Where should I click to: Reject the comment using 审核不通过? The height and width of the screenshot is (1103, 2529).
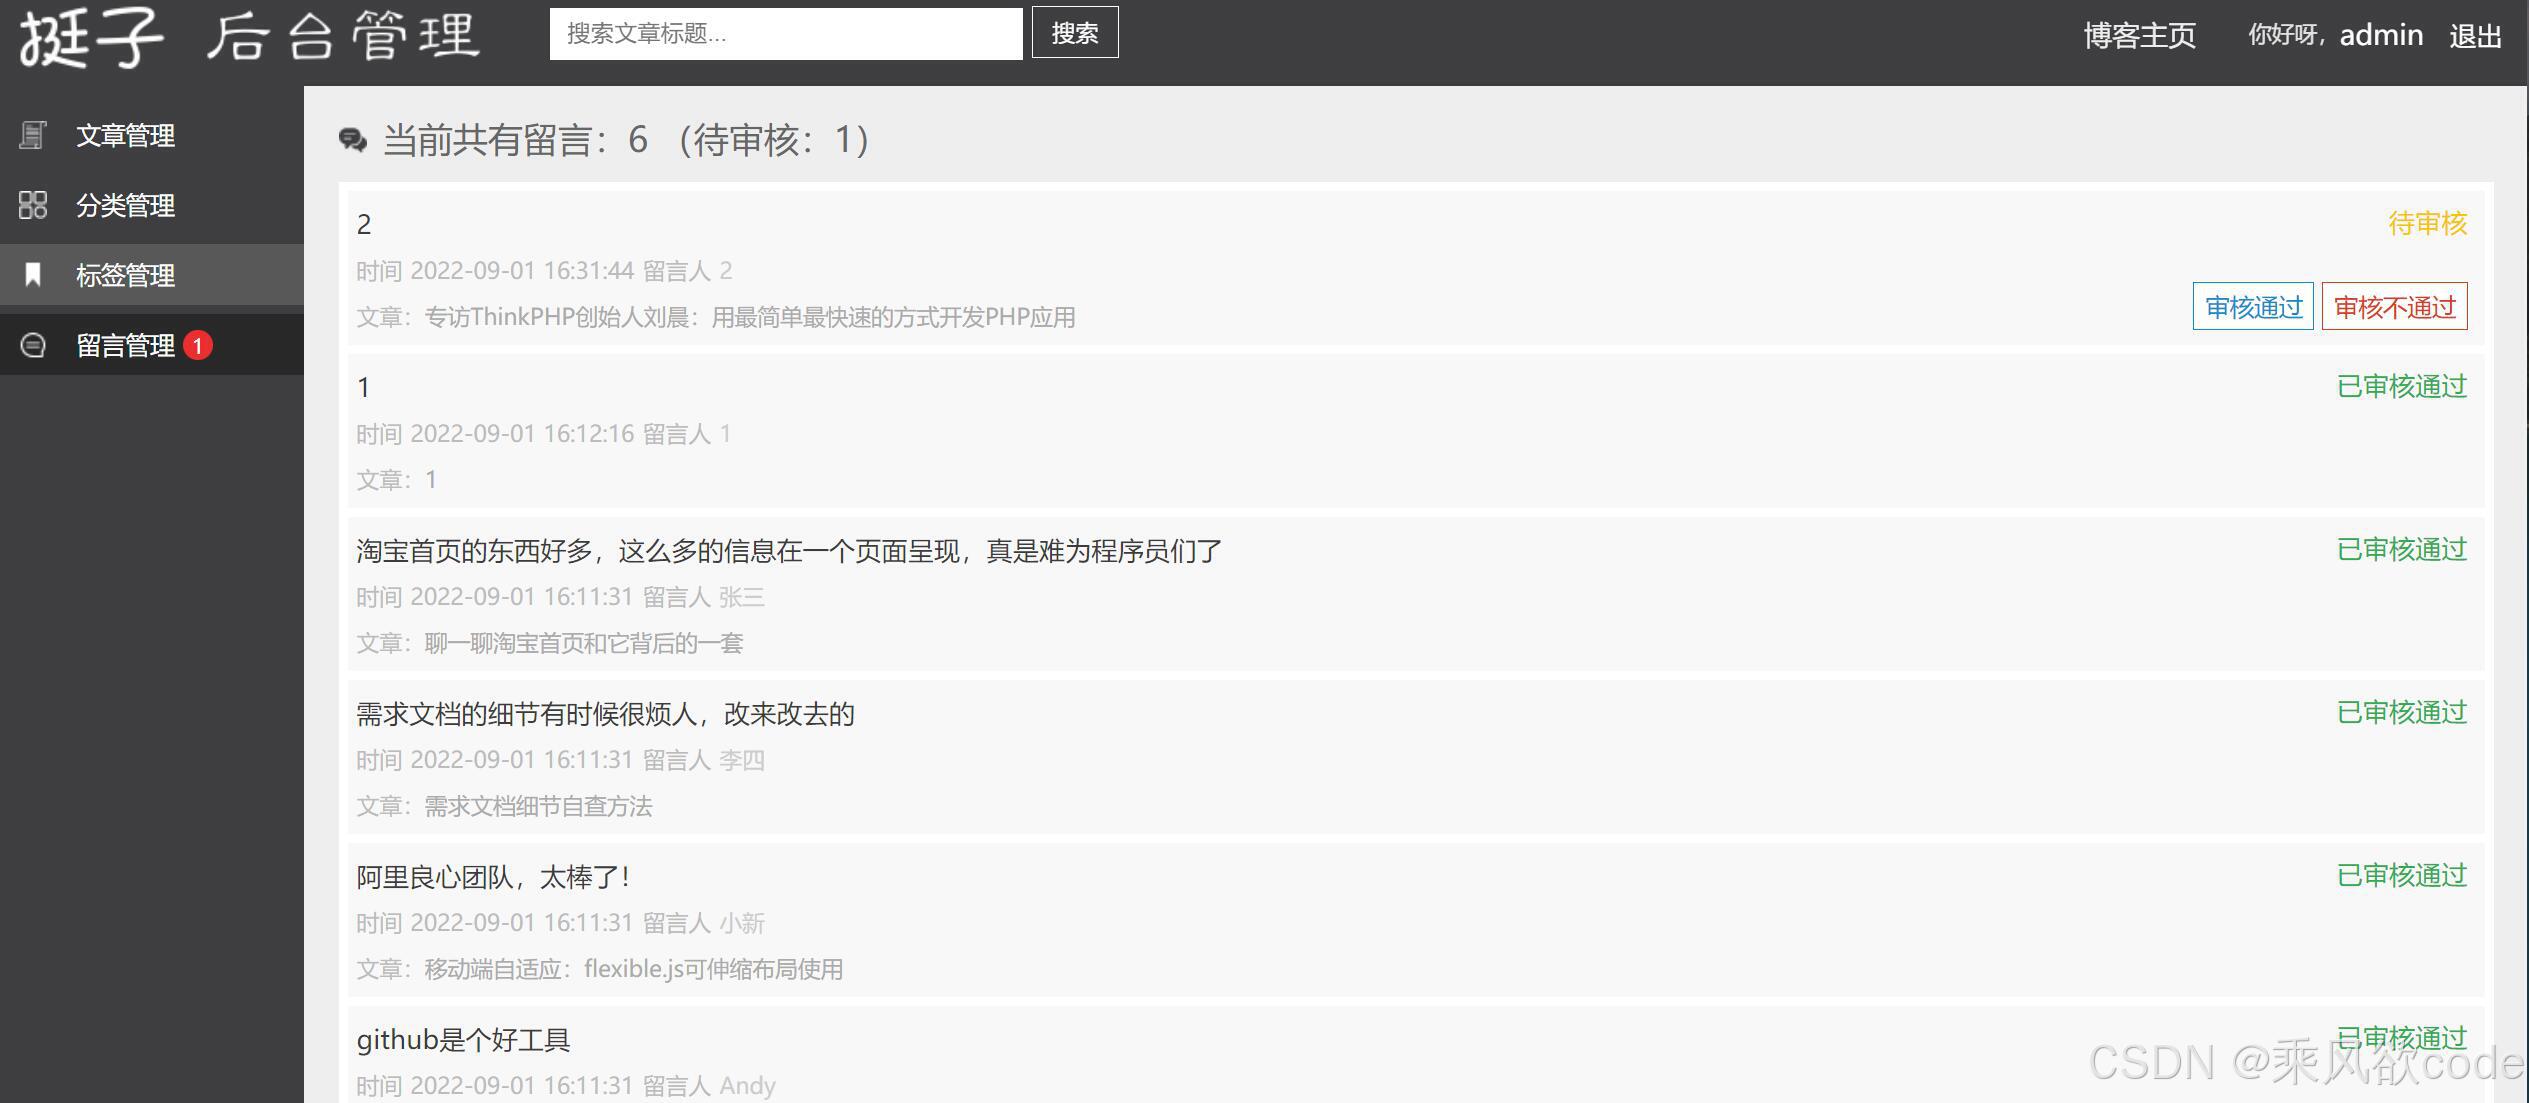[x=2394, y=306]
